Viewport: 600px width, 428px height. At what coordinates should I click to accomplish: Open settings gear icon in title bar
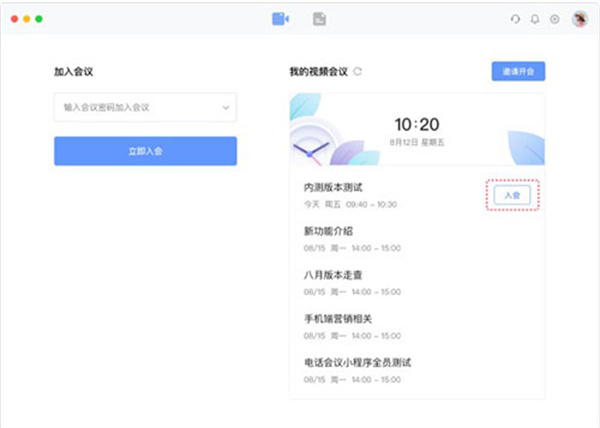pyautogui.click(x=555, y=19)
